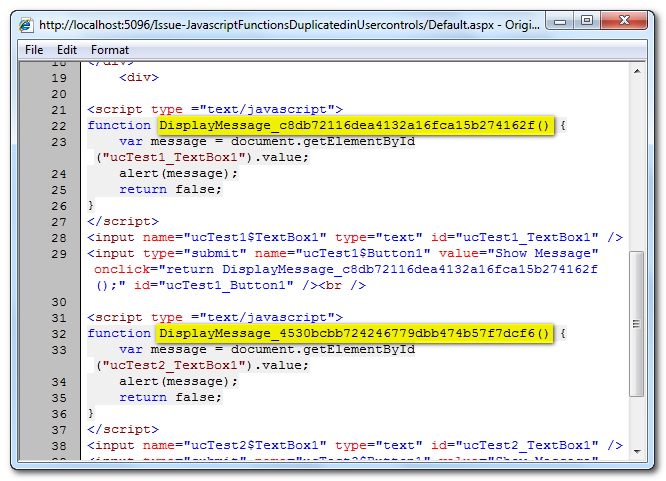Click the vertical scrollbar thumb
Image resolution: width=666 pixels, height=481 pixels.
(637, 322)
